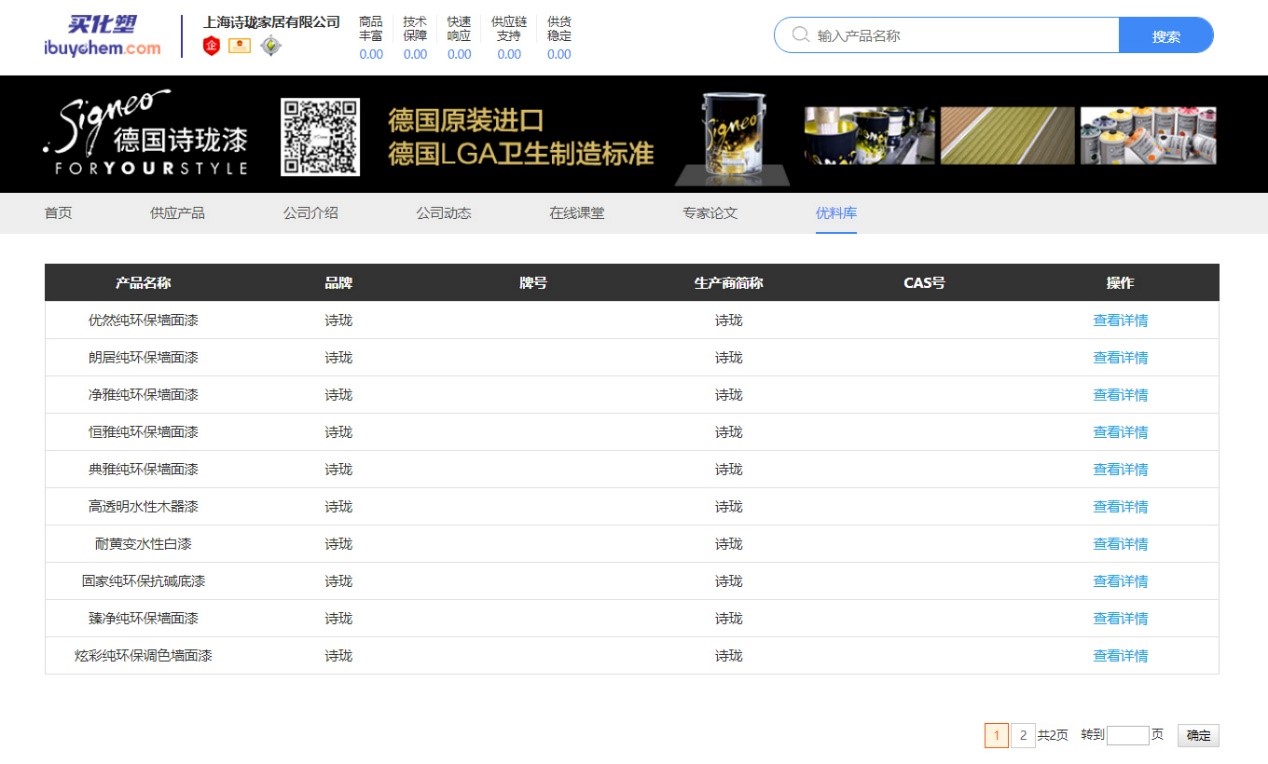Image resolution: width=1268 pixels, height=764 pixels.
Task: View details for 高透明水性木器漆
Action: tap(1120, 507)
